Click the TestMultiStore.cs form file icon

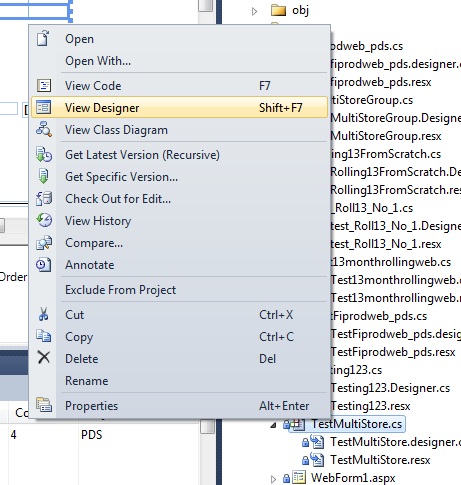tap(299, 424)
